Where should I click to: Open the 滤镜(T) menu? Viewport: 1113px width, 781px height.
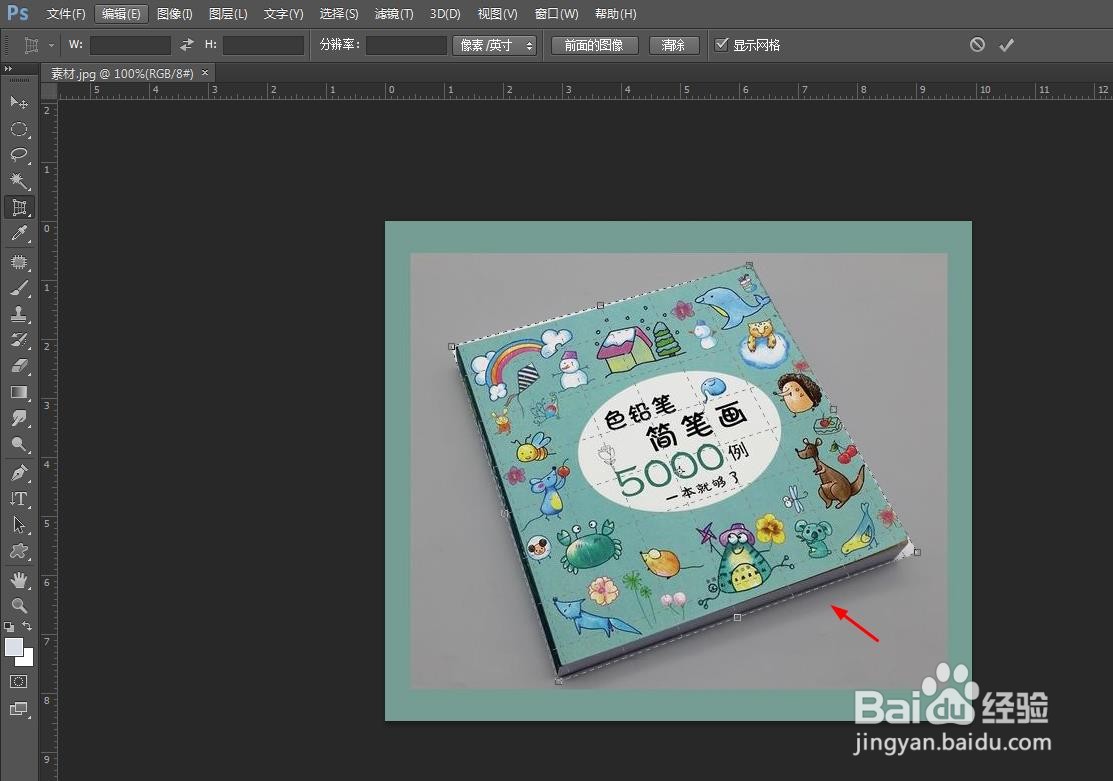coord(394,13)
